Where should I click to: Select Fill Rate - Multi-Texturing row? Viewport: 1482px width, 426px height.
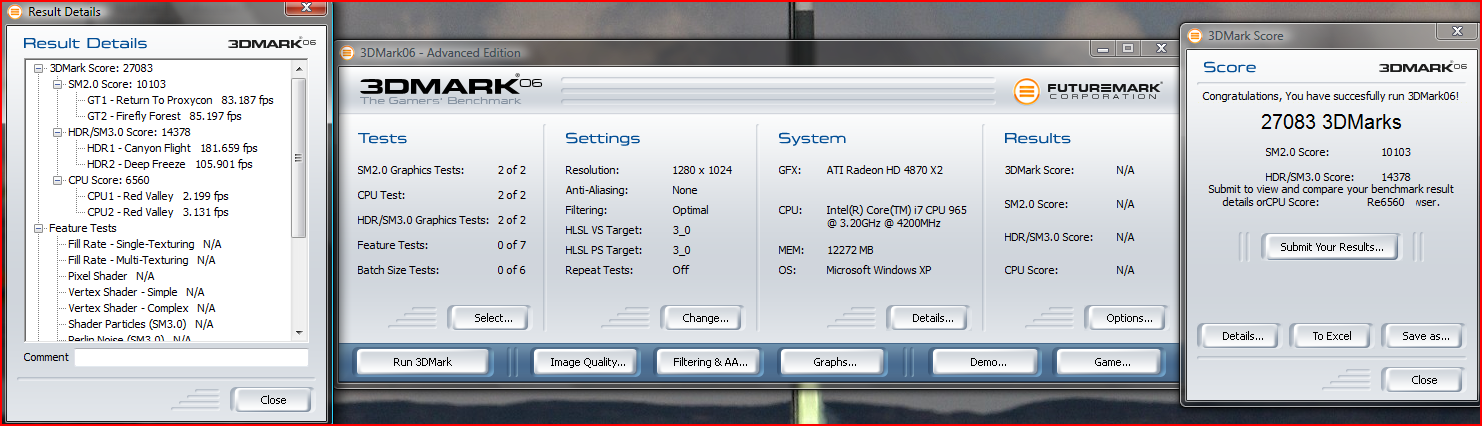[x=142, y=260]
